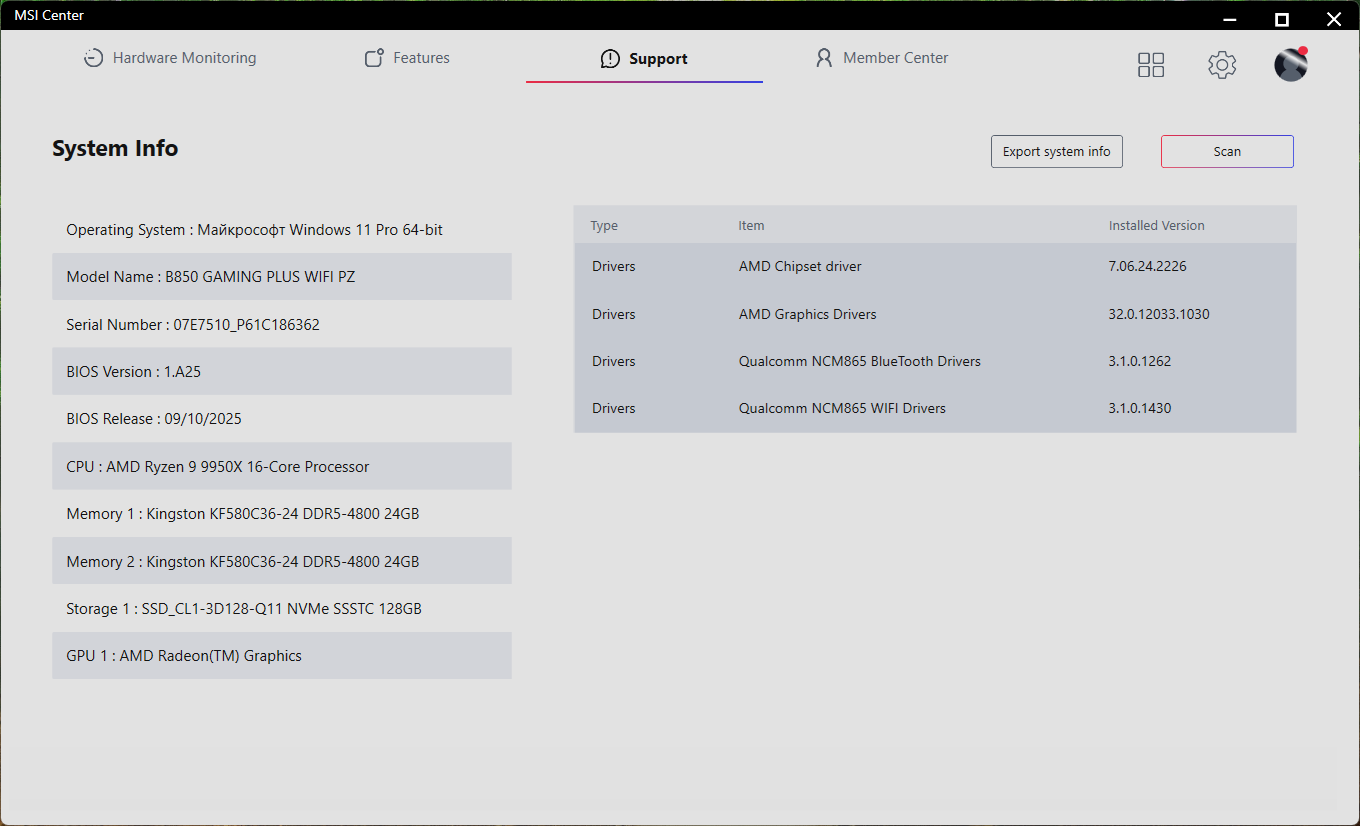This screenshot has width=1360, height=826.
Task: Click the Memory 1 Kingston line
Action: point(282,514)
